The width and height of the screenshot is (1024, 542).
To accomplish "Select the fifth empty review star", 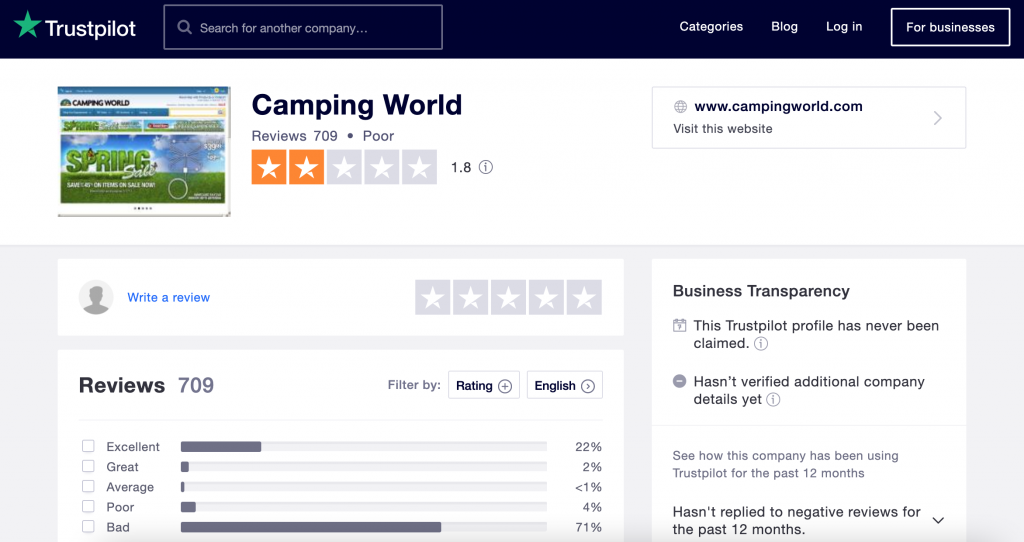I will [584, 297].
